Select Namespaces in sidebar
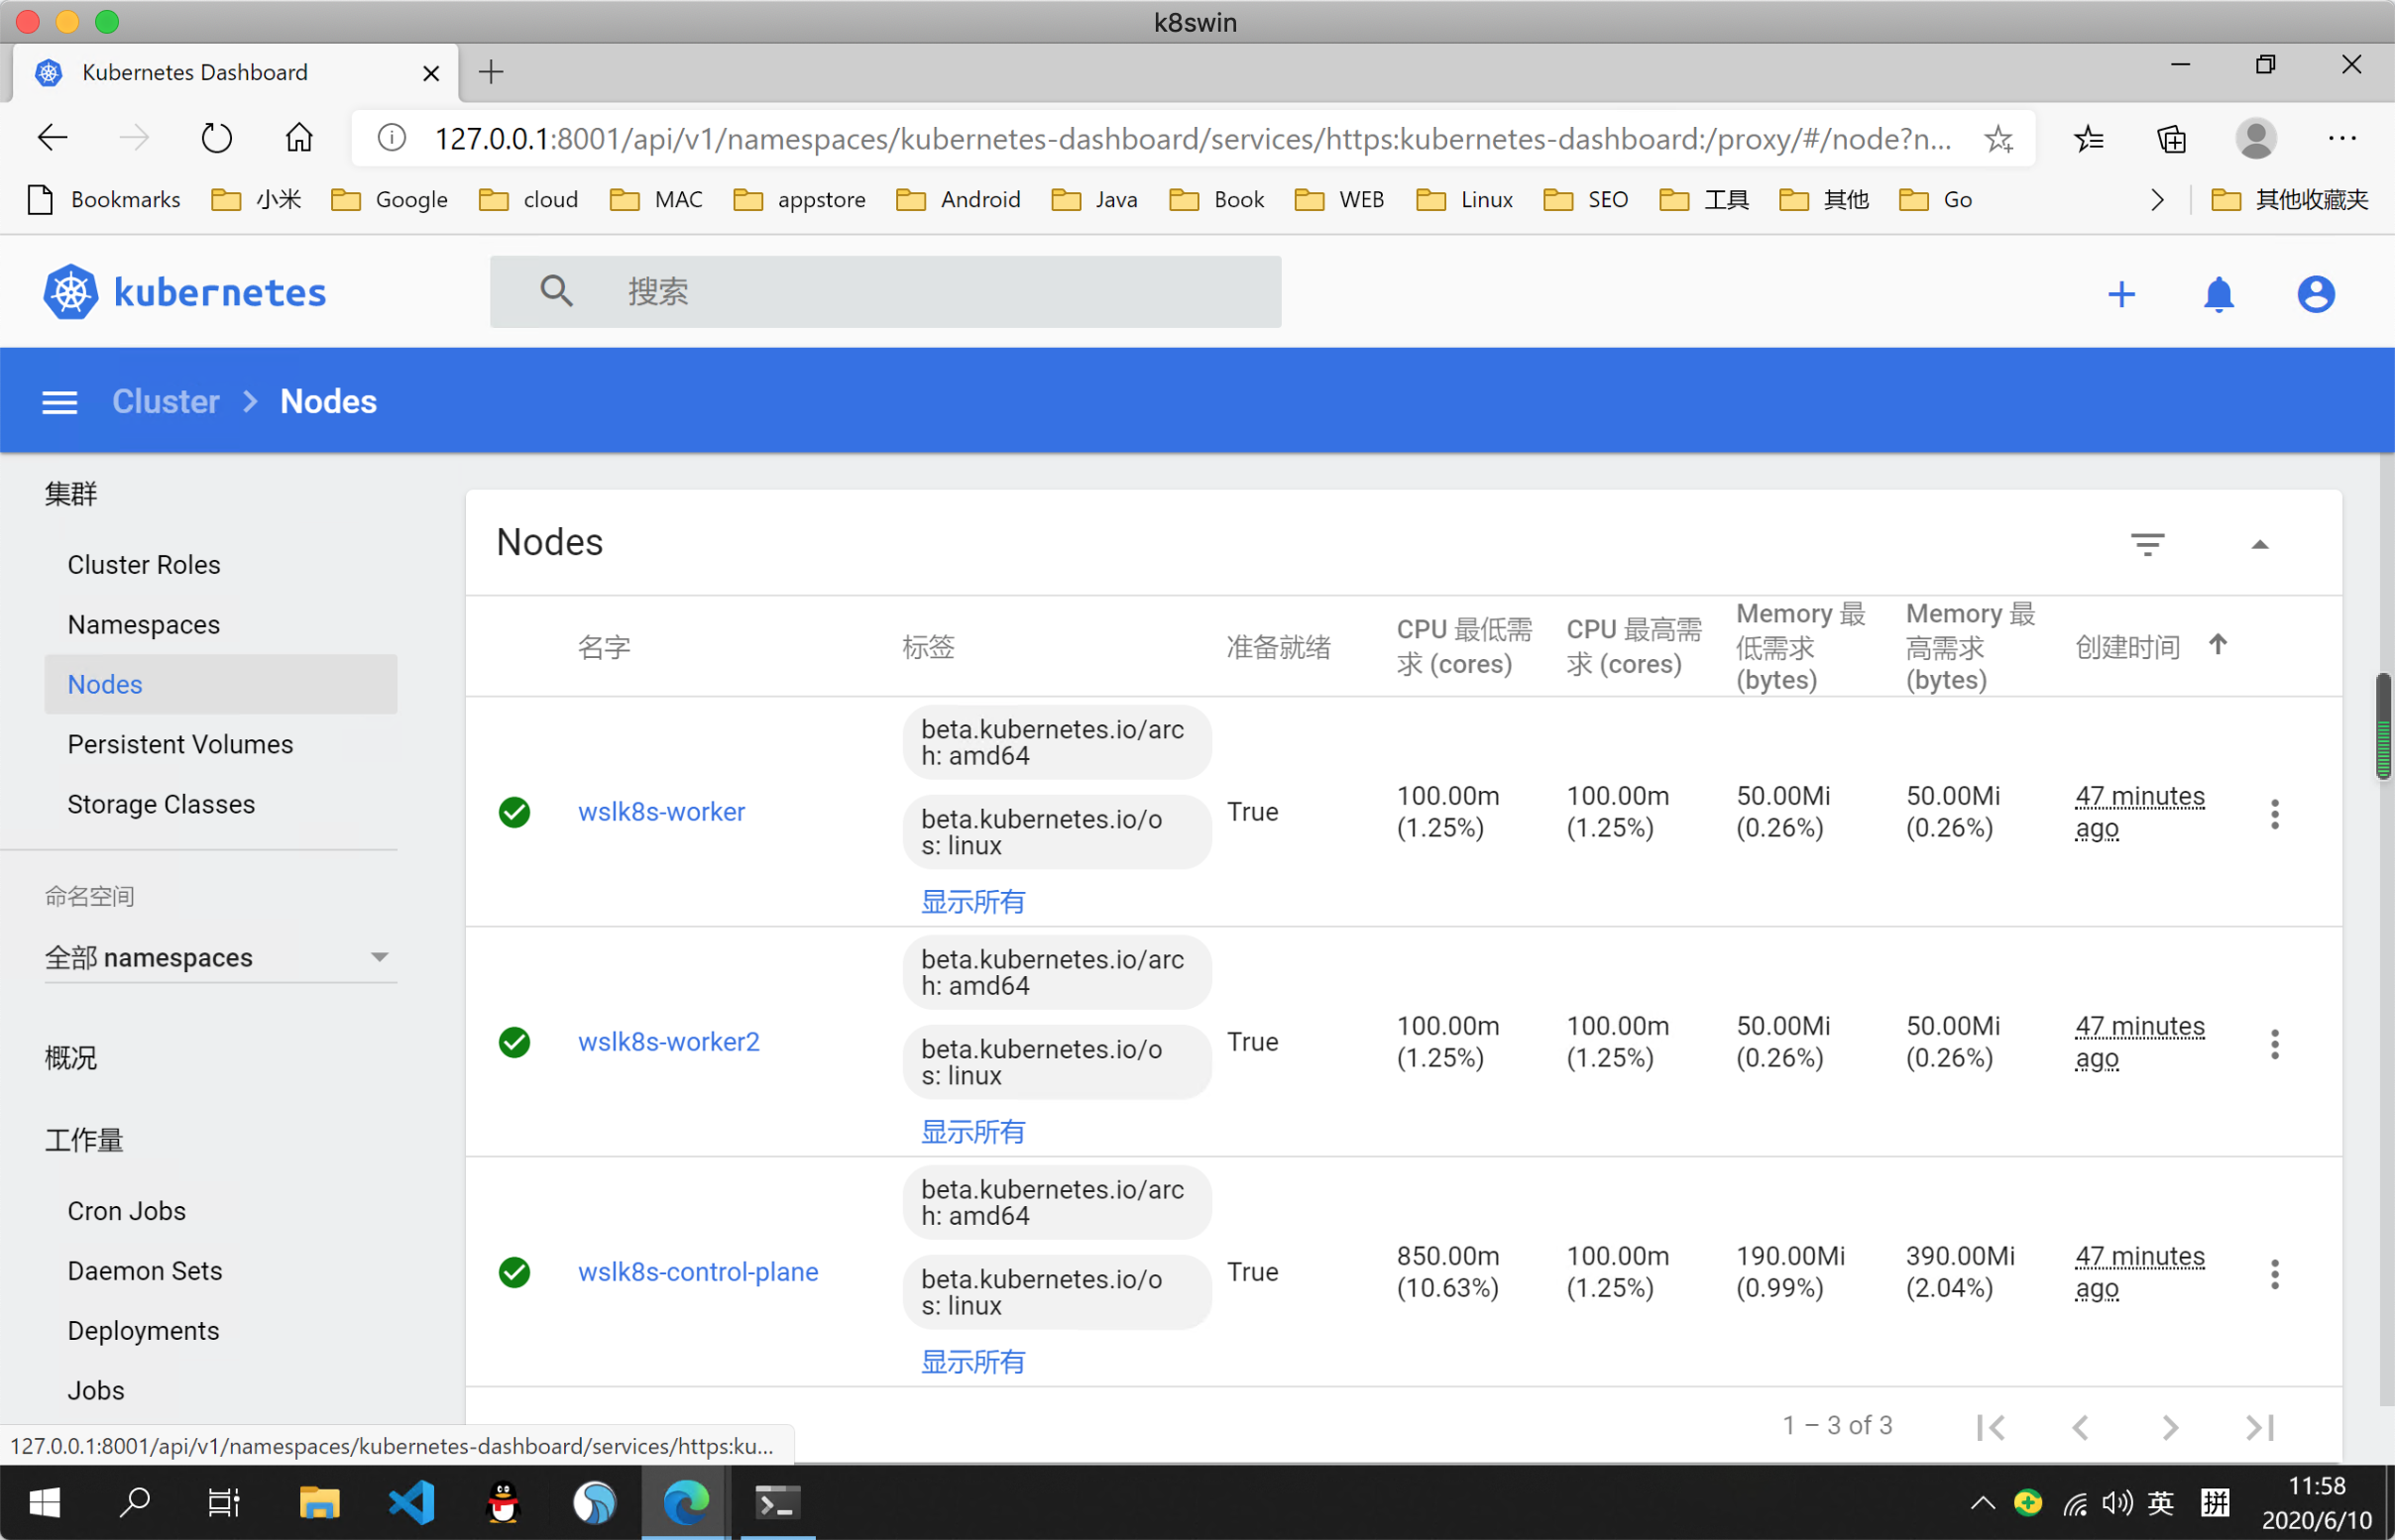The height and width of the screenshot is (1540, 2395). (143, 625)
